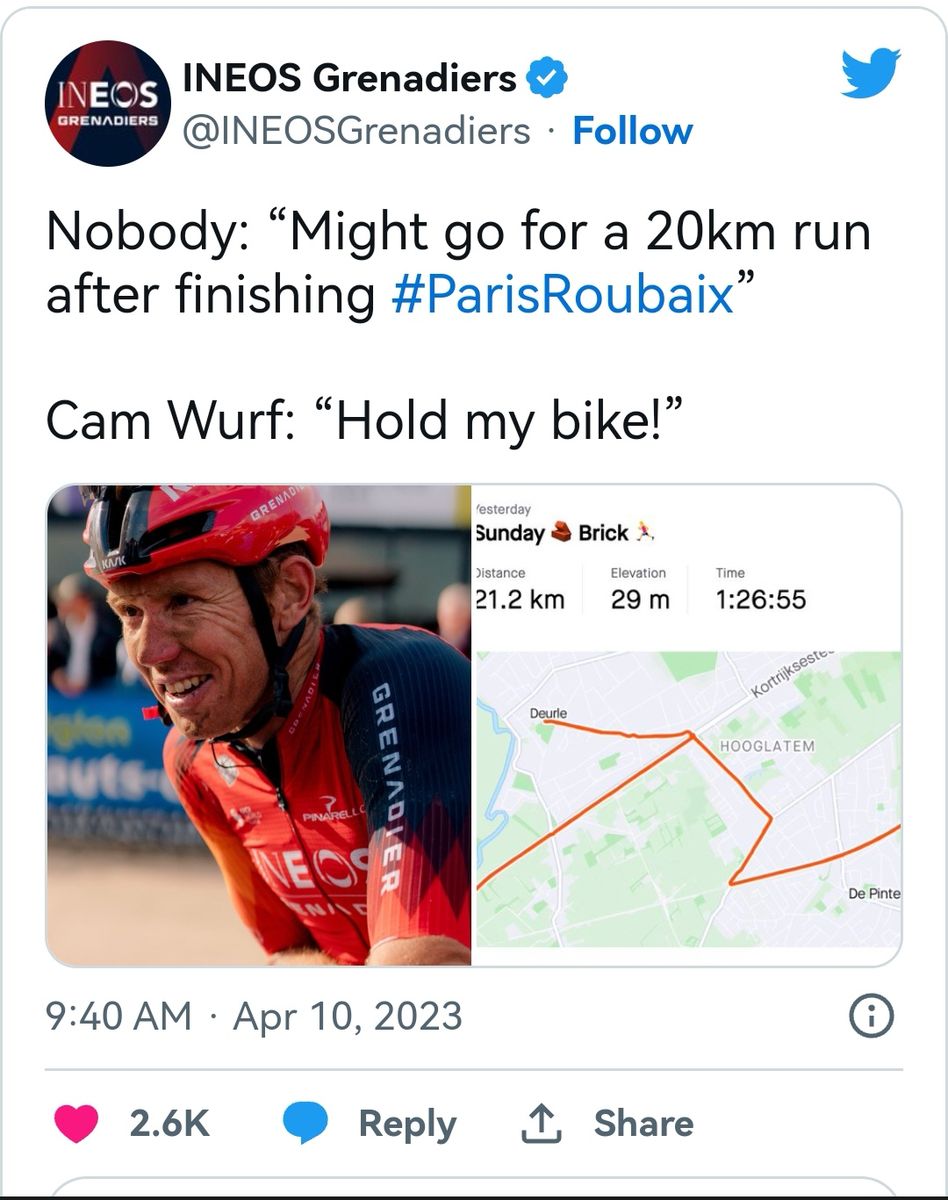Viewport: 948px width, 1200px height.
Task: Open the INEOS Grenadiers profile avatar
Action: coord(107,104)
